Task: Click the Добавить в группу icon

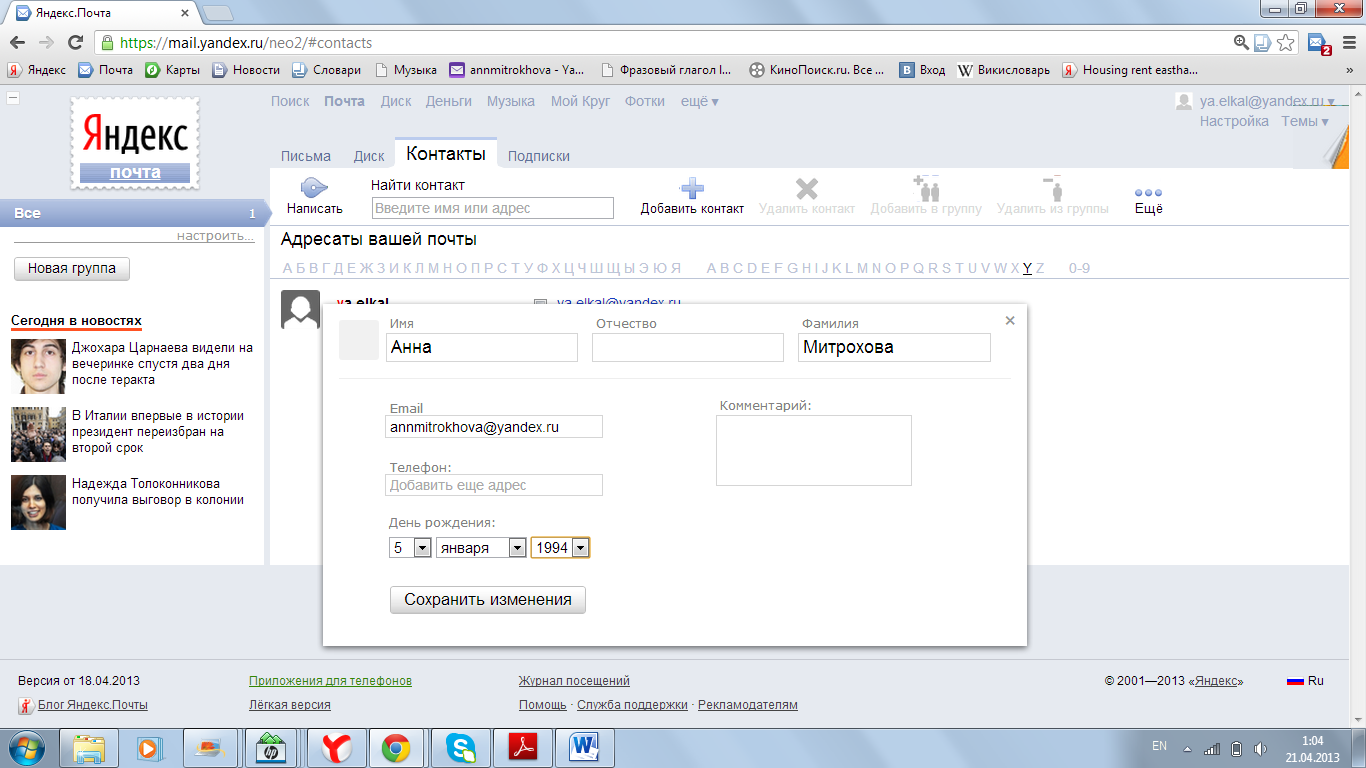Action: click(926, 187)
